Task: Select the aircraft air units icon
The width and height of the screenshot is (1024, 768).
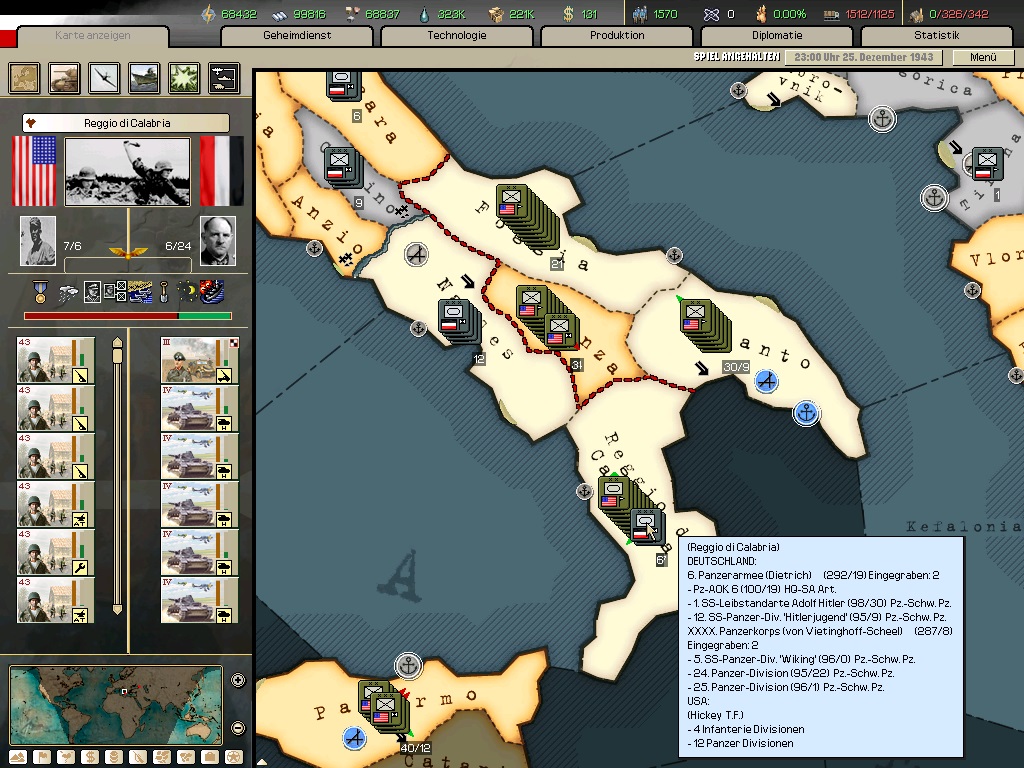Action: pos(104,78)
